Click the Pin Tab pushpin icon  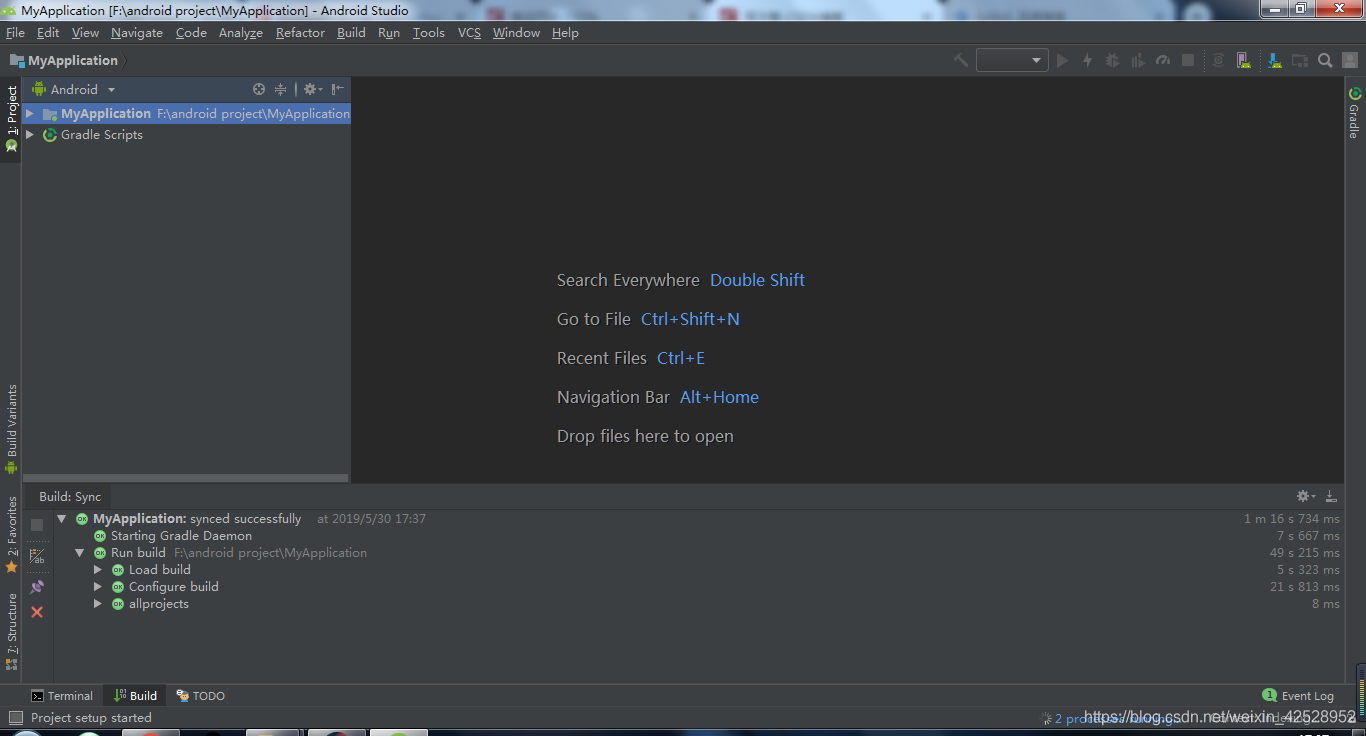click(x=37, y=587)
